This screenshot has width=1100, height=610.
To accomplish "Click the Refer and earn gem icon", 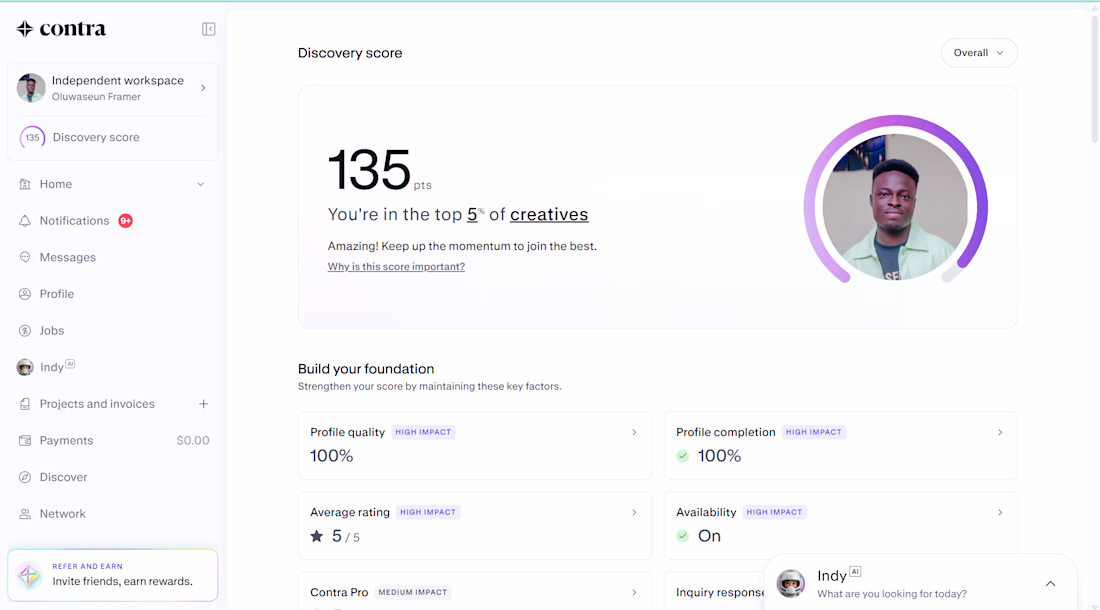I will tap(29, 575).
